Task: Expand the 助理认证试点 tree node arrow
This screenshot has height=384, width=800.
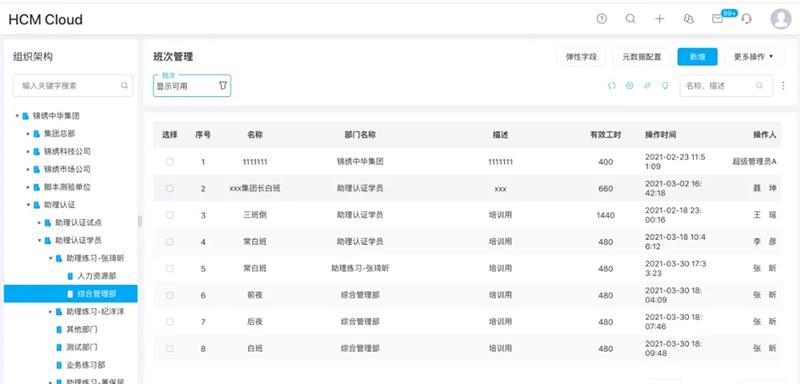Action: click(39, 223)
